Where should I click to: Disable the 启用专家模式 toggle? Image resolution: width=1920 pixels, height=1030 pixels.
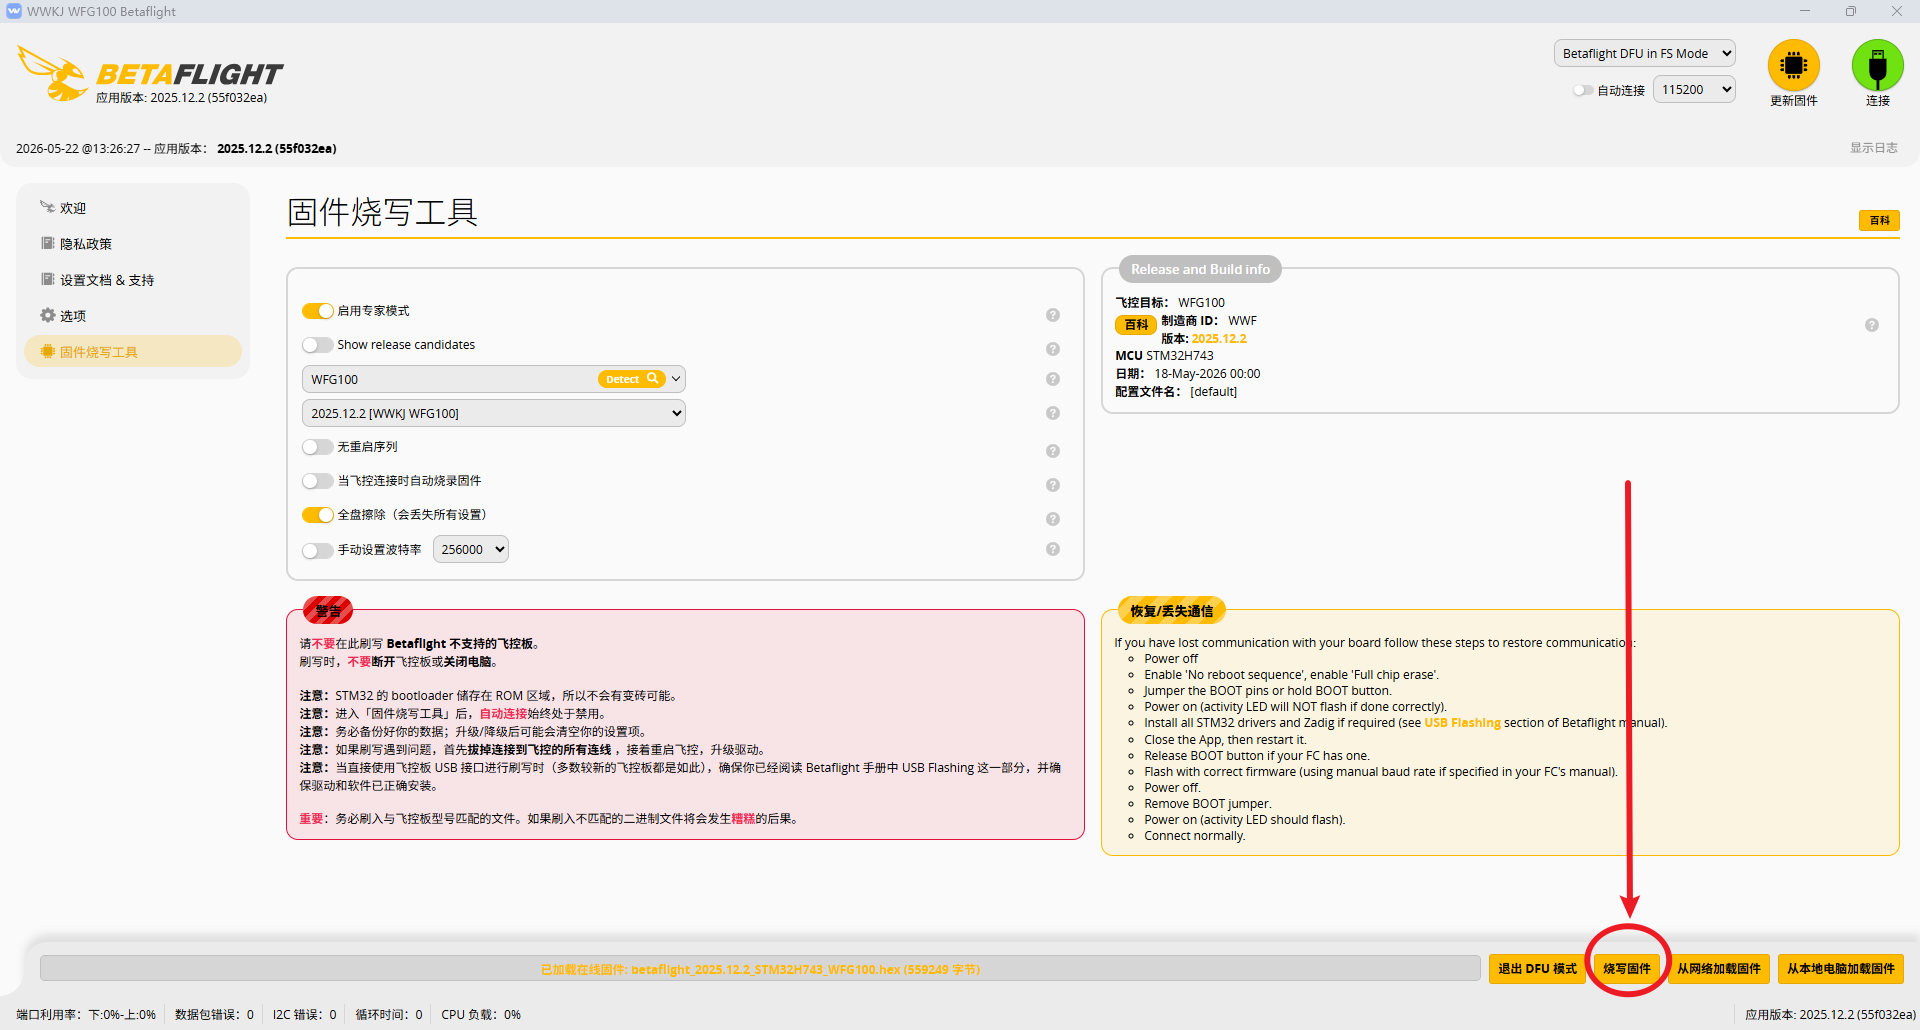click(318, 311)
